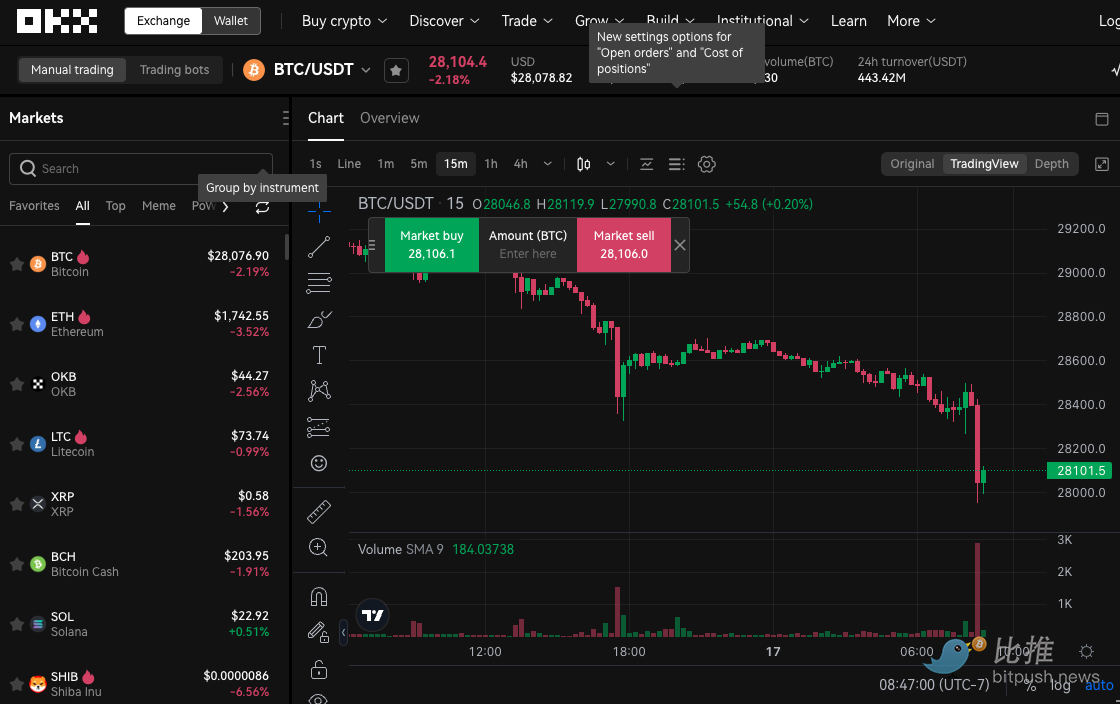Open the Meme markets tab
Viewport: 1120px width, 704px height.
(x=159, y=206)
